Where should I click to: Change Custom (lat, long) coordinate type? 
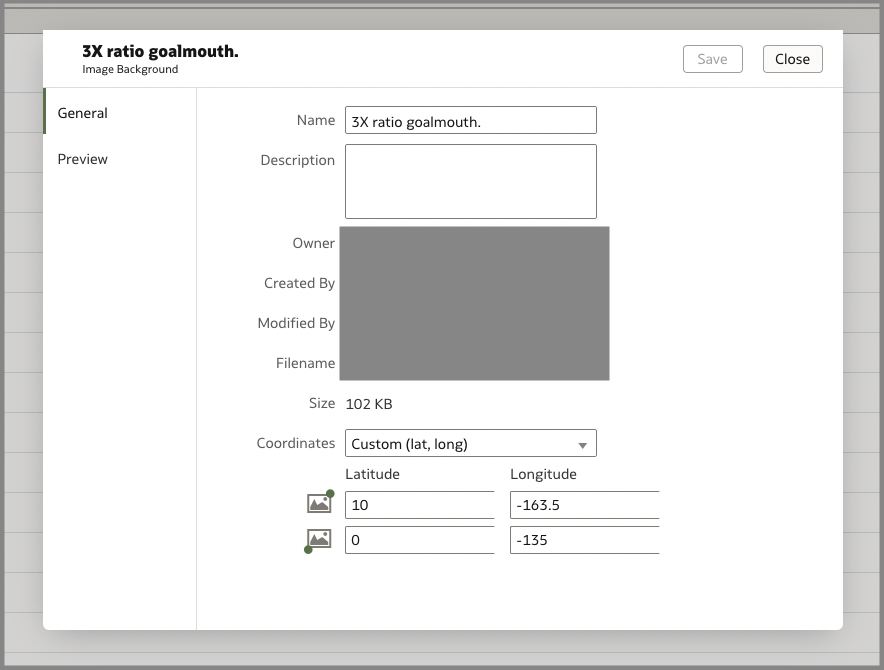pyautogui.click(x=470, y=443)
